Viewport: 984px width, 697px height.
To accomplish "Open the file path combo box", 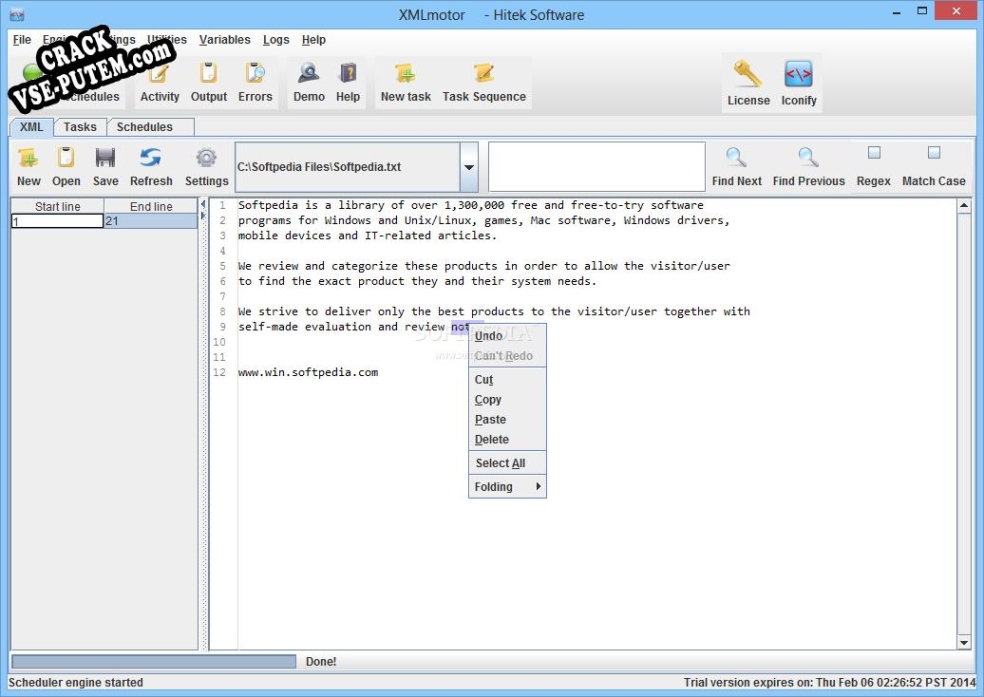I will [356, 167].
